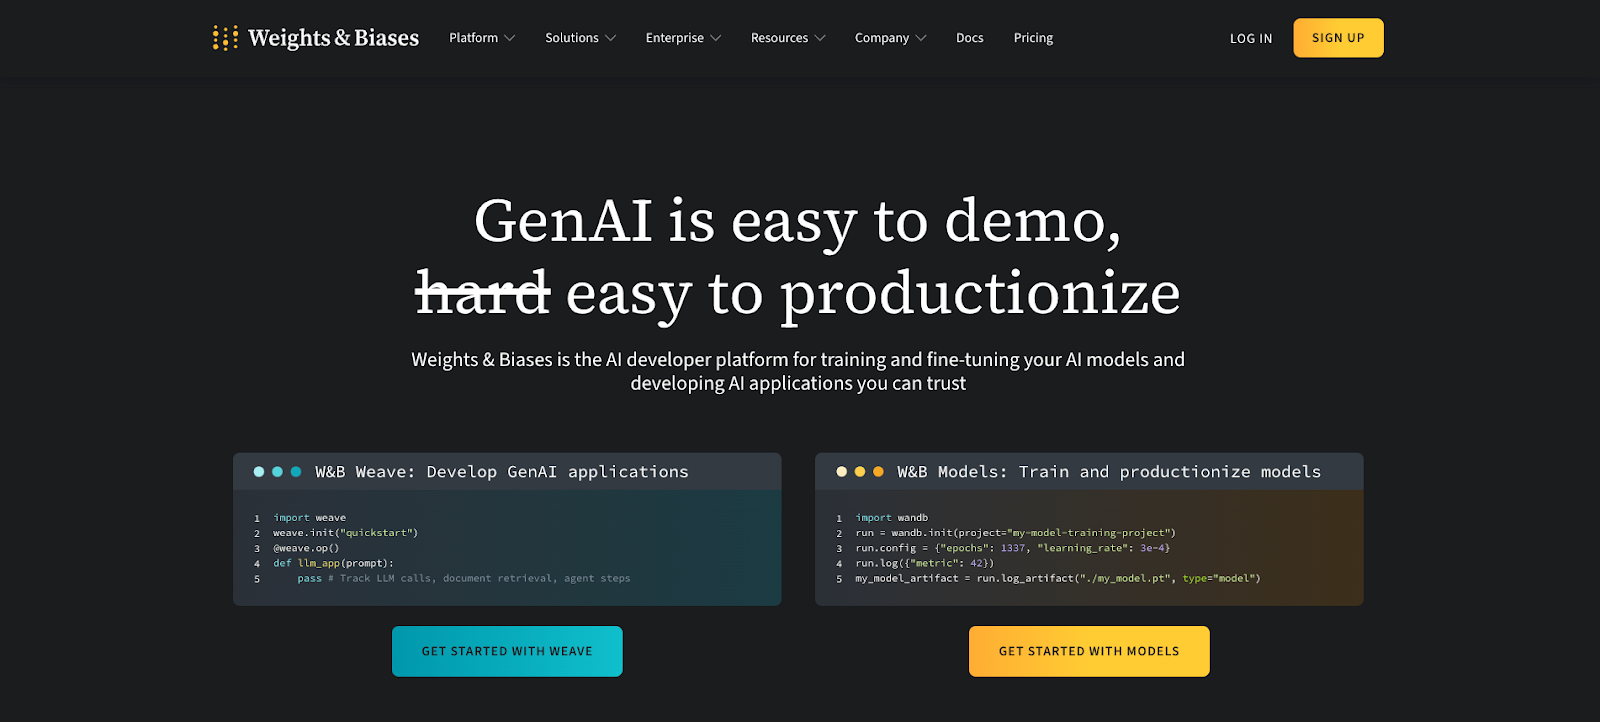Click the chevron next to Company

coord(921,38)
